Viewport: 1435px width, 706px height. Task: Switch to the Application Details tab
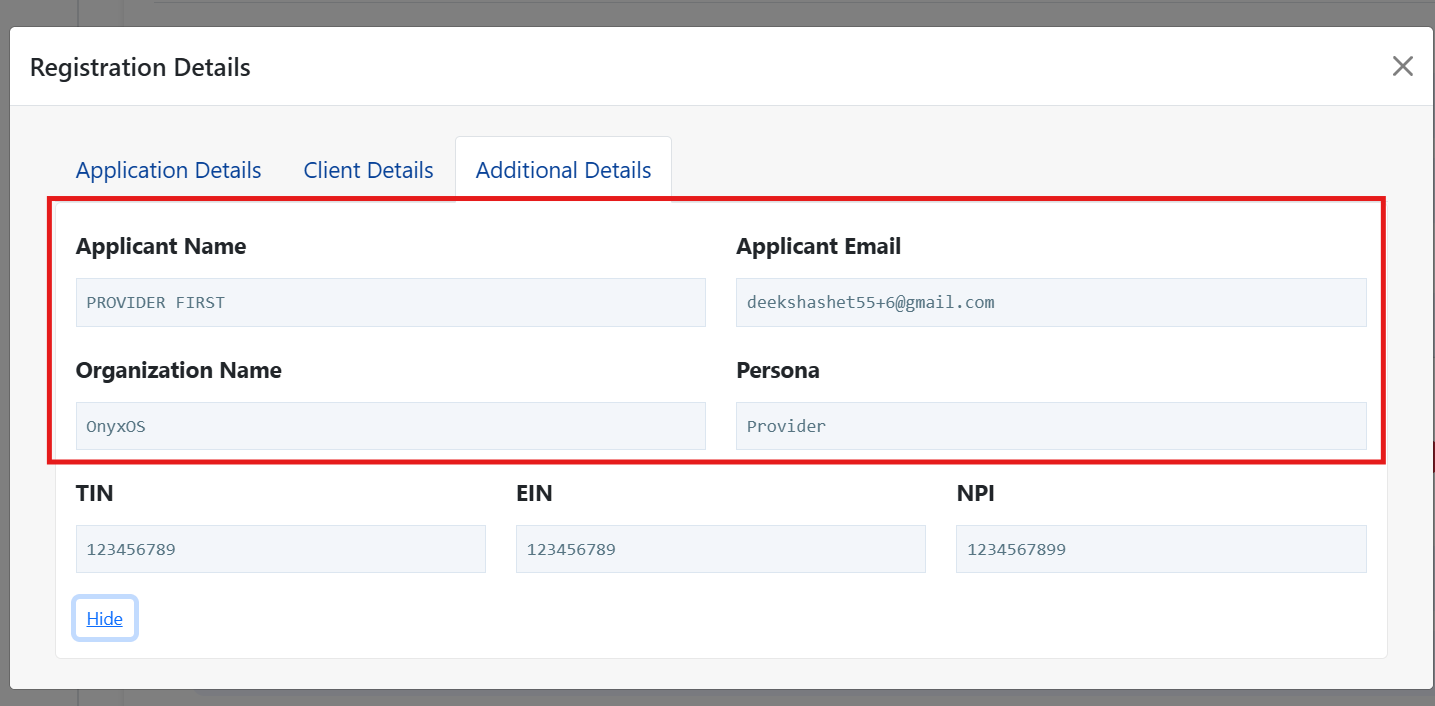[169, 170]
